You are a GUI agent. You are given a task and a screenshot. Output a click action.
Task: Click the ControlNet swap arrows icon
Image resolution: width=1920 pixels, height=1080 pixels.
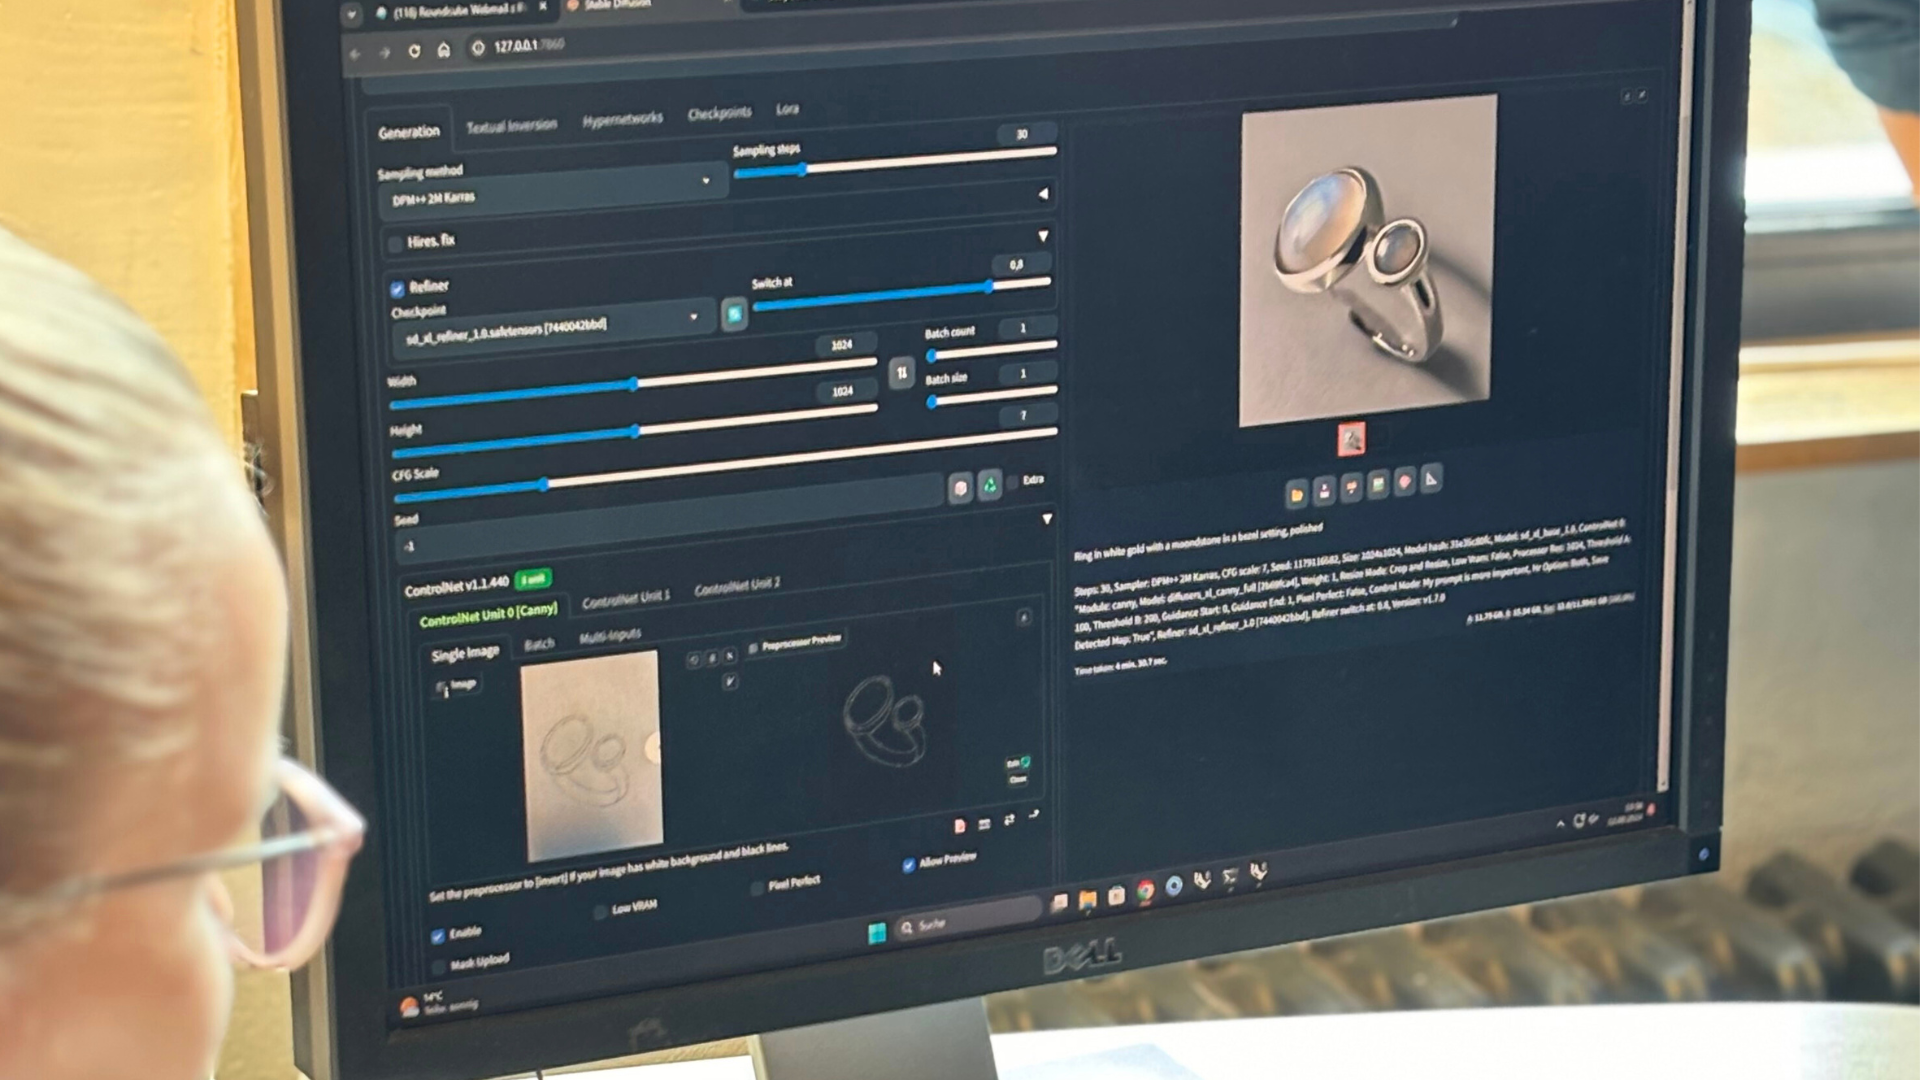pyautogui.click(x=1009, y=819)
